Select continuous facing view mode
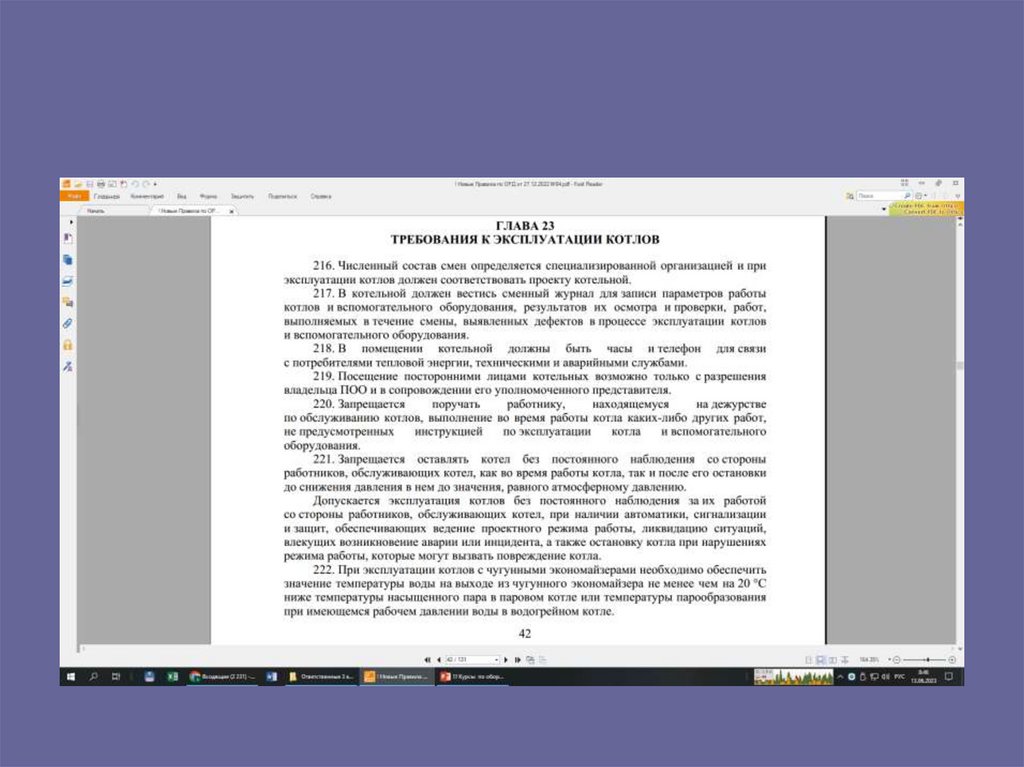The width and height of the screenshot is (1024, 767). [844, 660]
